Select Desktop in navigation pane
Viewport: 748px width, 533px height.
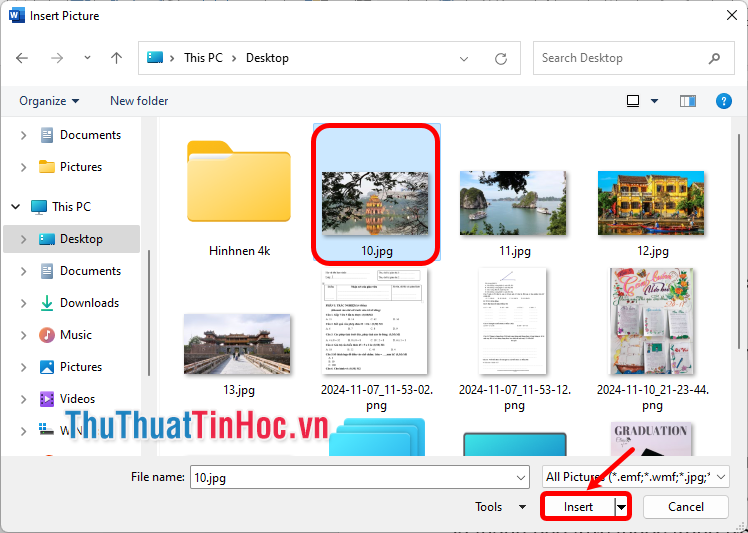point(71,239)
